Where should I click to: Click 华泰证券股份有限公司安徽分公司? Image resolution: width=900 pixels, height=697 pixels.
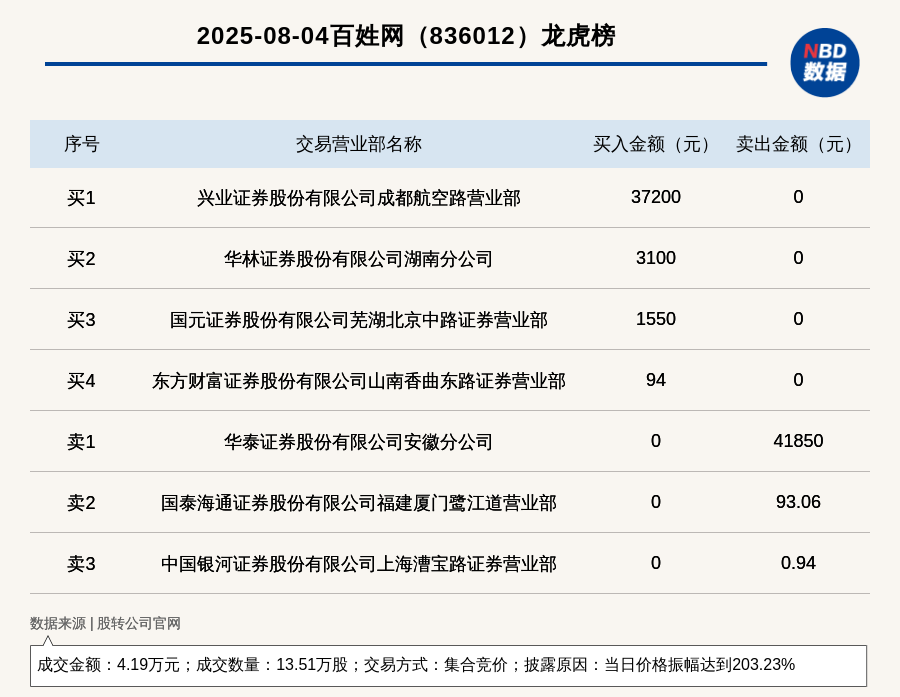pyautogui.click(x=359, y=442)
